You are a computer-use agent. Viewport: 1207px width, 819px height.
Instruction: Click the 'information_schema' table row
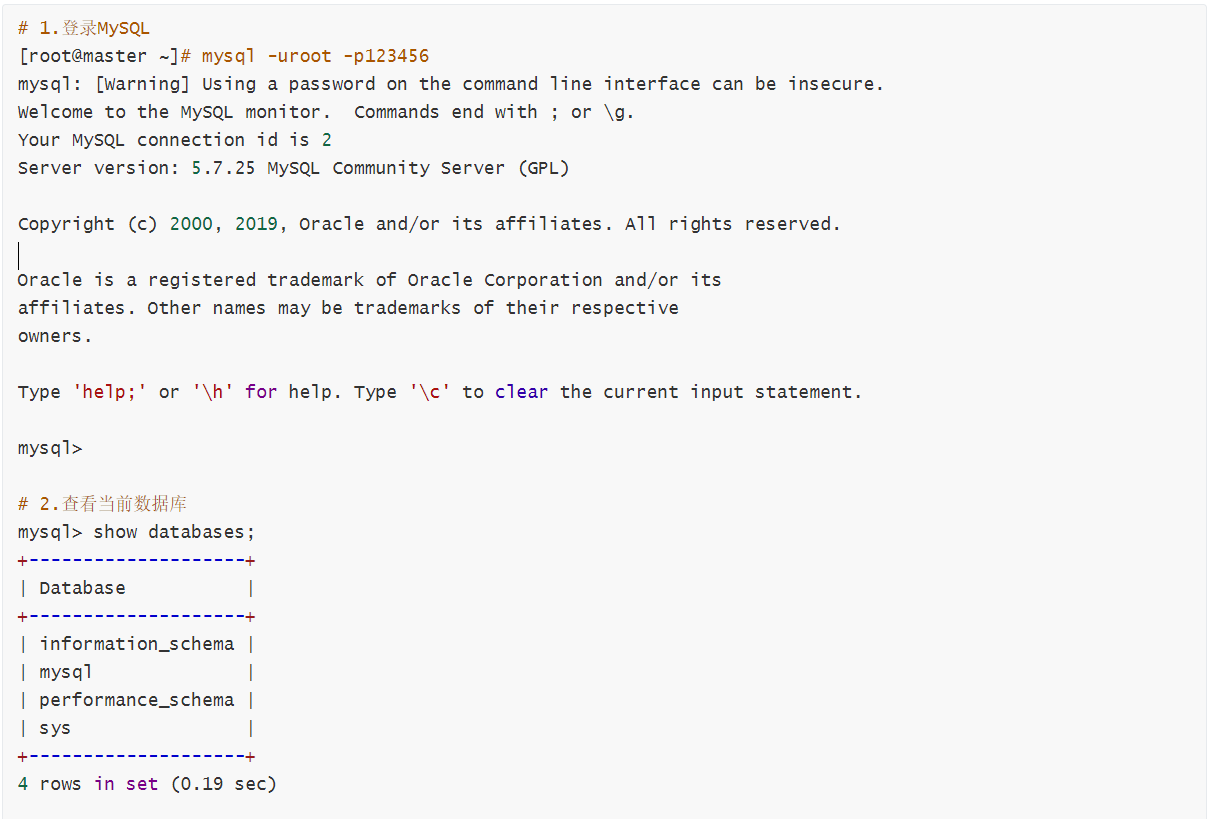coord(136,644)
